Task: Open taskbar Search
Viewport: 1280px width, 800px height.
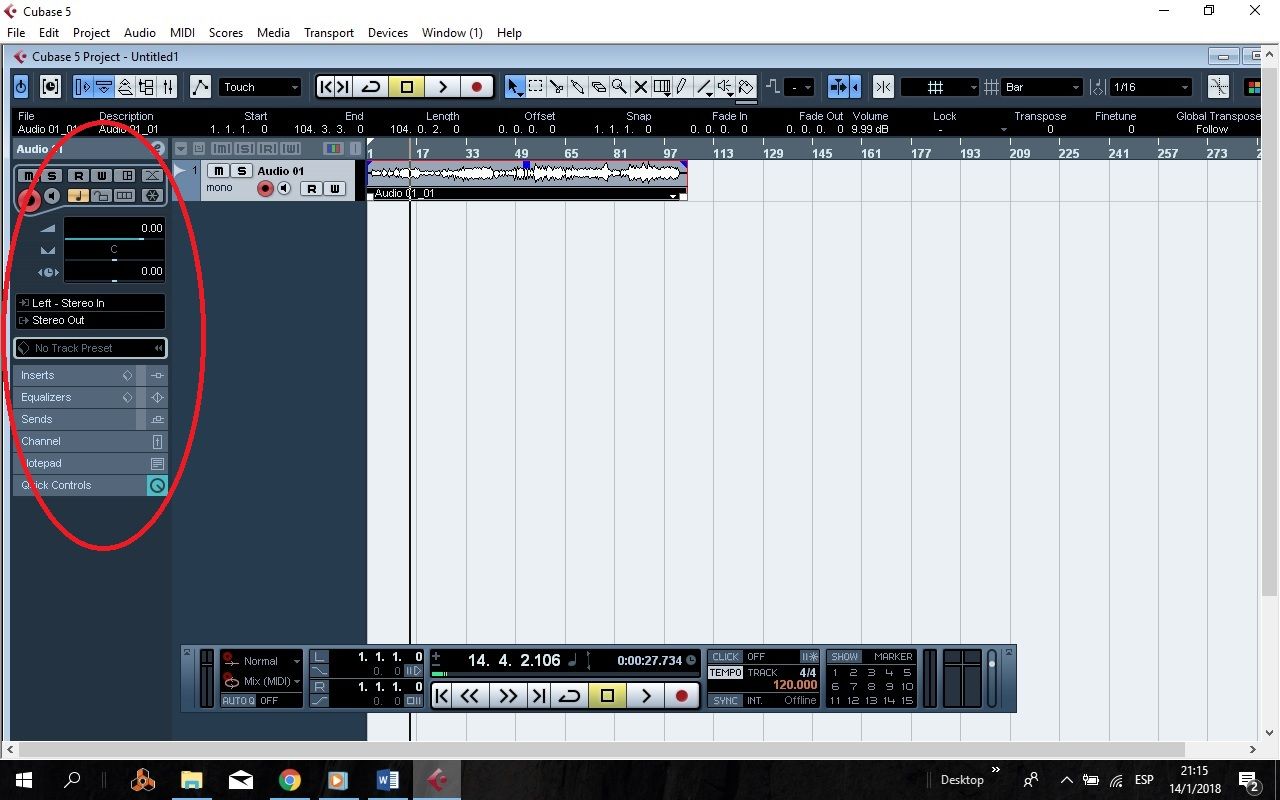Action: 72,780
